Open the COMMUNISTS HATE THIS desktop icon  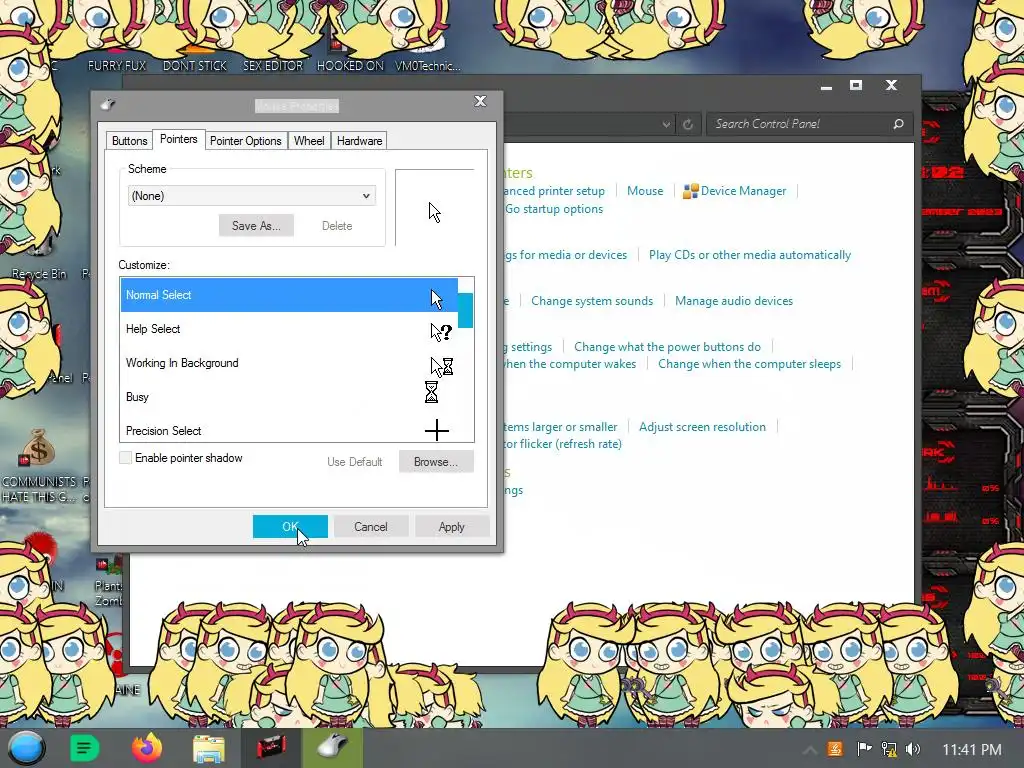(39, 465)
